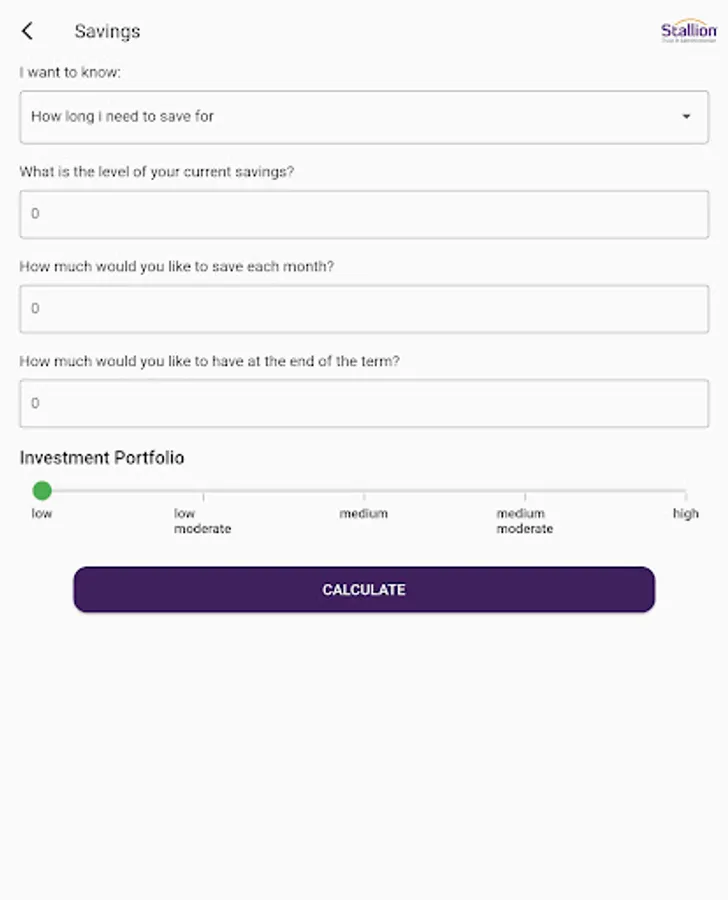Click the green slider handle
This screenshot has height=900, width=728.
pyautogui.click(x=42, y=491)
